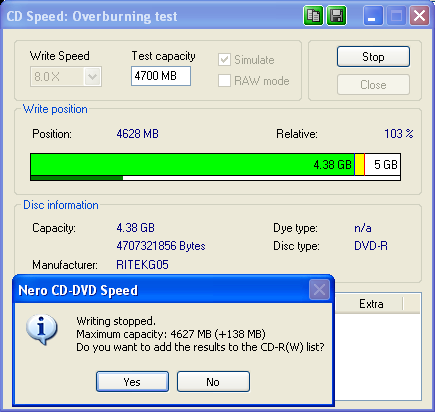Click the 4.38 GB bar label
435x412 pixels.
tap(332, 165)
